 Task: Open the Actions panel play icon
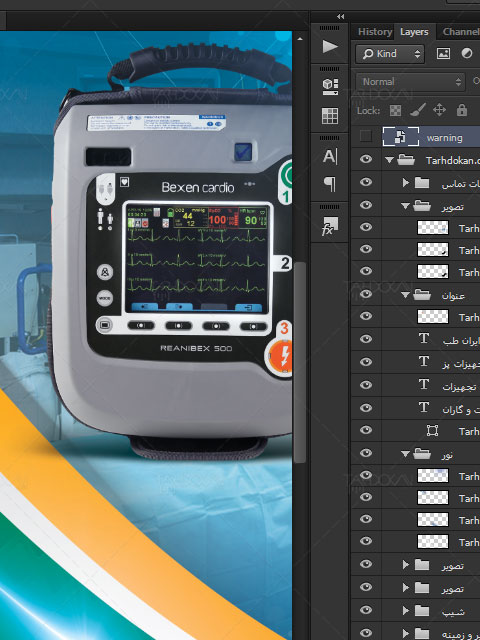pos(330,46)
